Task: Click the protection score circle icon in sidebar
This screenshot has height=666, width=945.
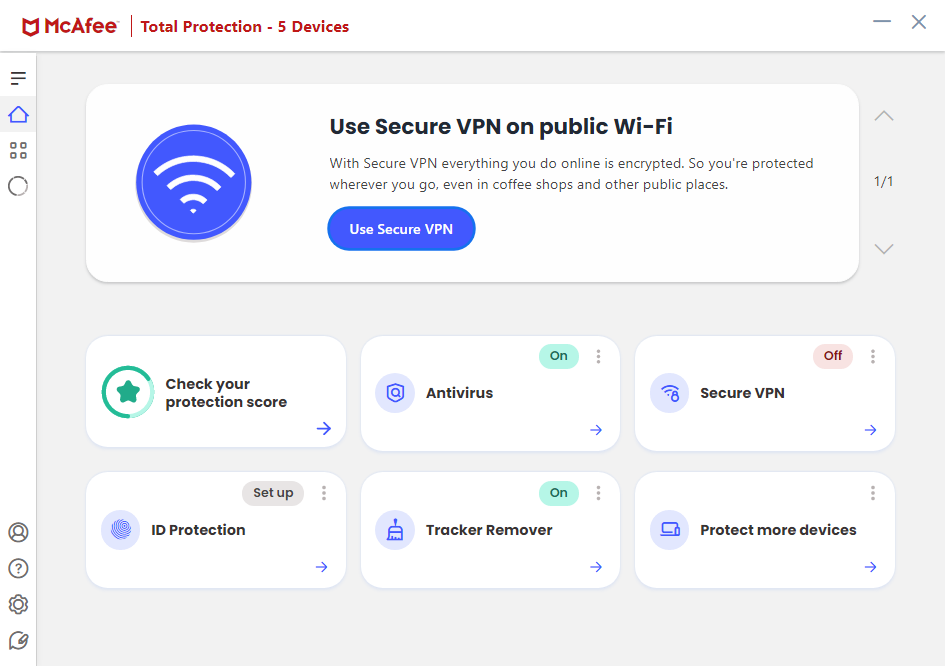Action: point(18,186)
